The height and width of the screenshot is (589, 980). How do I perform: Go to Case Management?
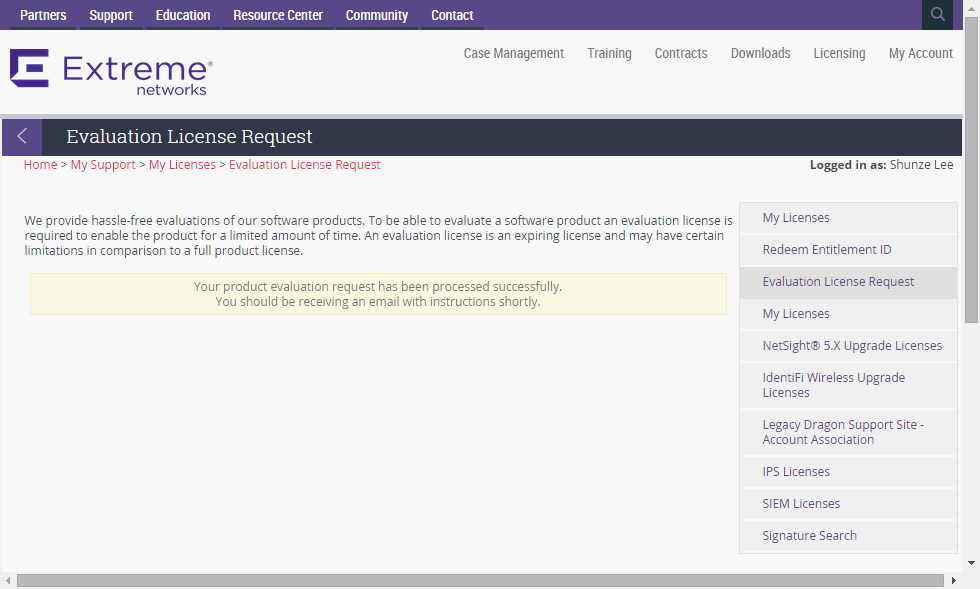tap(514, 53)
